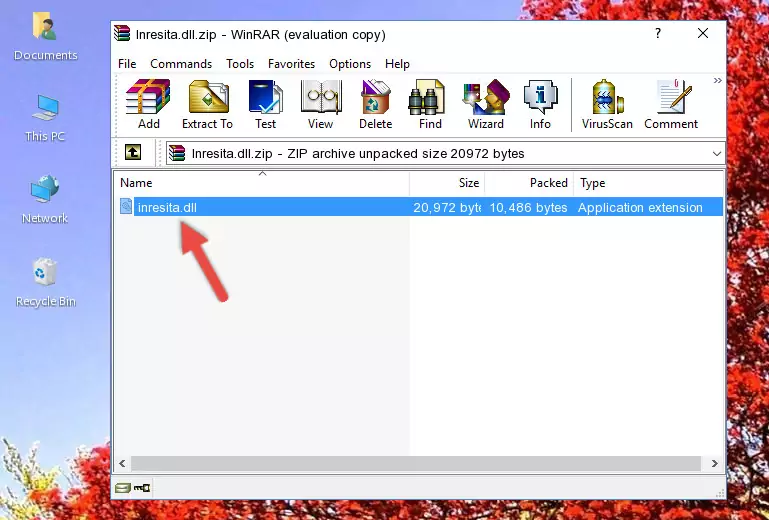Click the Application extension type cell
The height and width of the screenshot is (520, 769).
point(640,208)
